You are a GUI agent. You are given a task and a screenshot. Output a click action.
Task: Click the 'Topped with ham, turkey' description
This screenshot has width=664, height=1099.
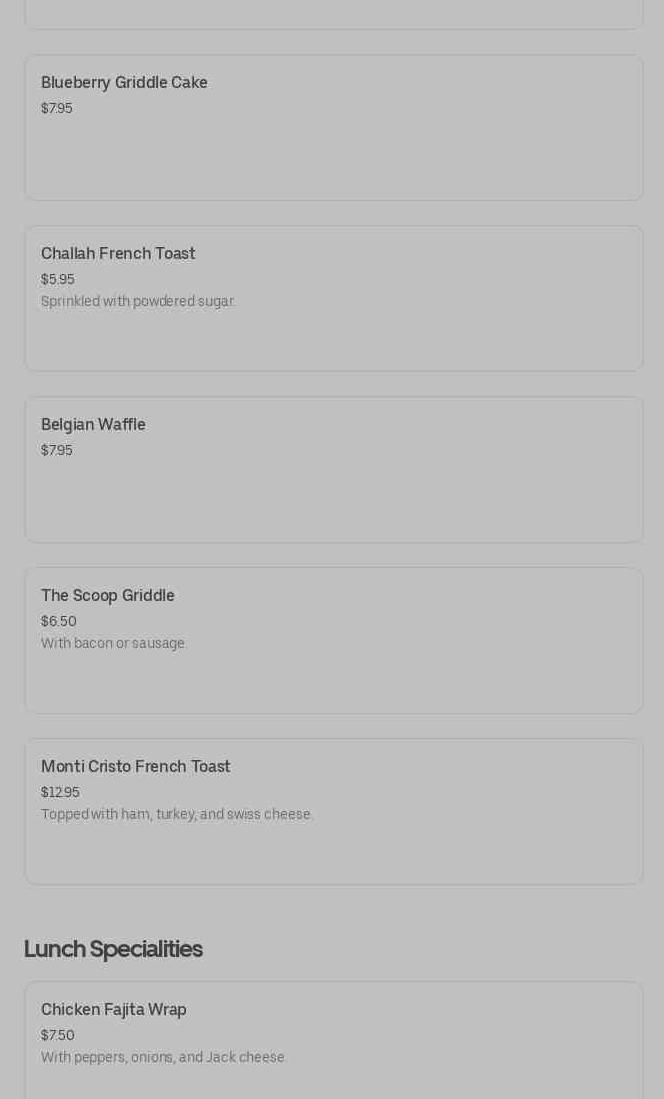177,814
